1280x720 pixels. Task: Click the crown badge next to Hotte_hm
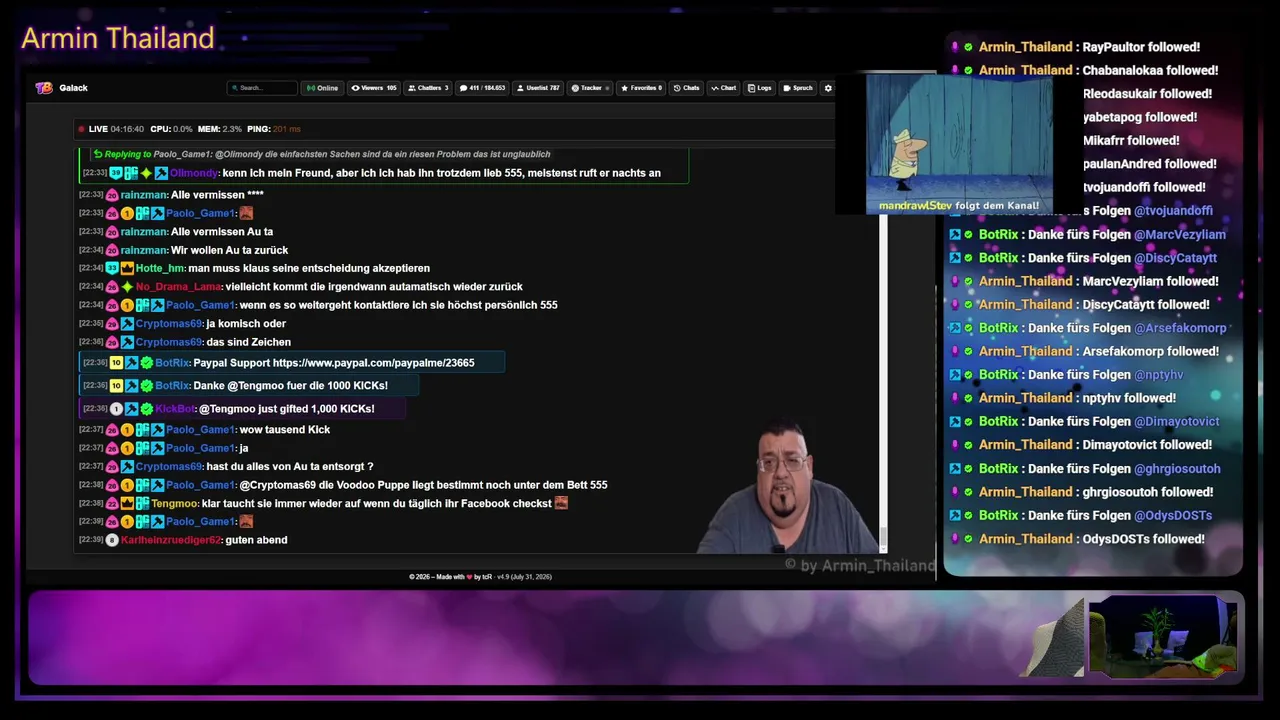click(127, 268)
